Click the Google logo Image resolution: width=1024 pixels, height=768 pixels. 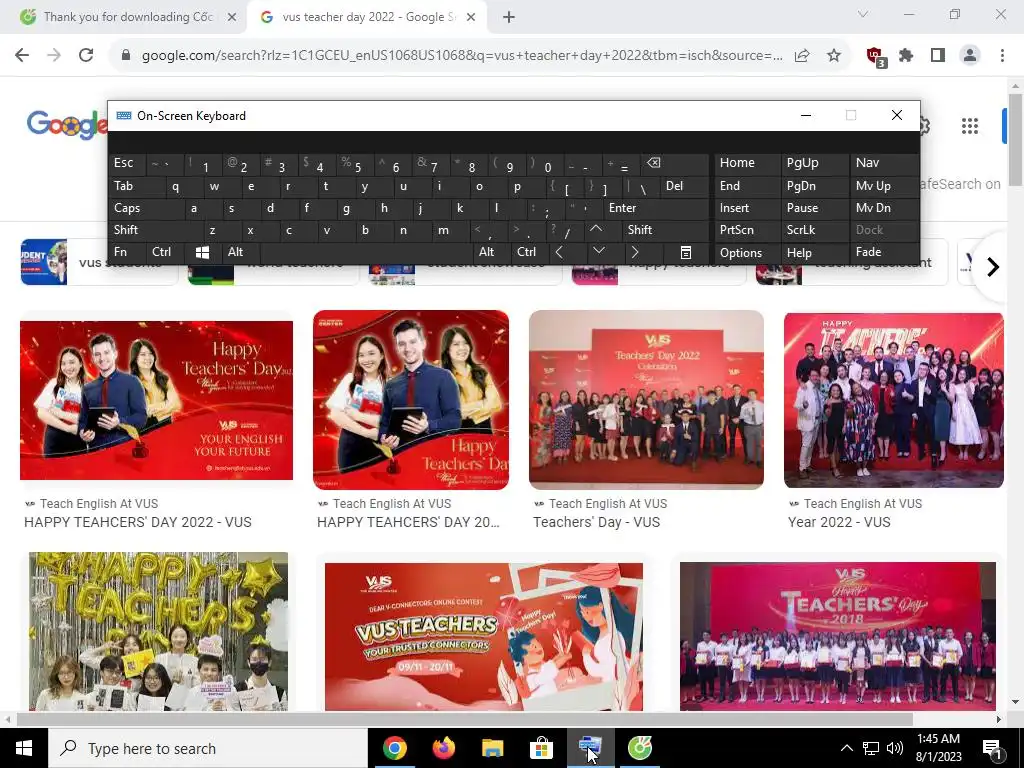[66, 124]
